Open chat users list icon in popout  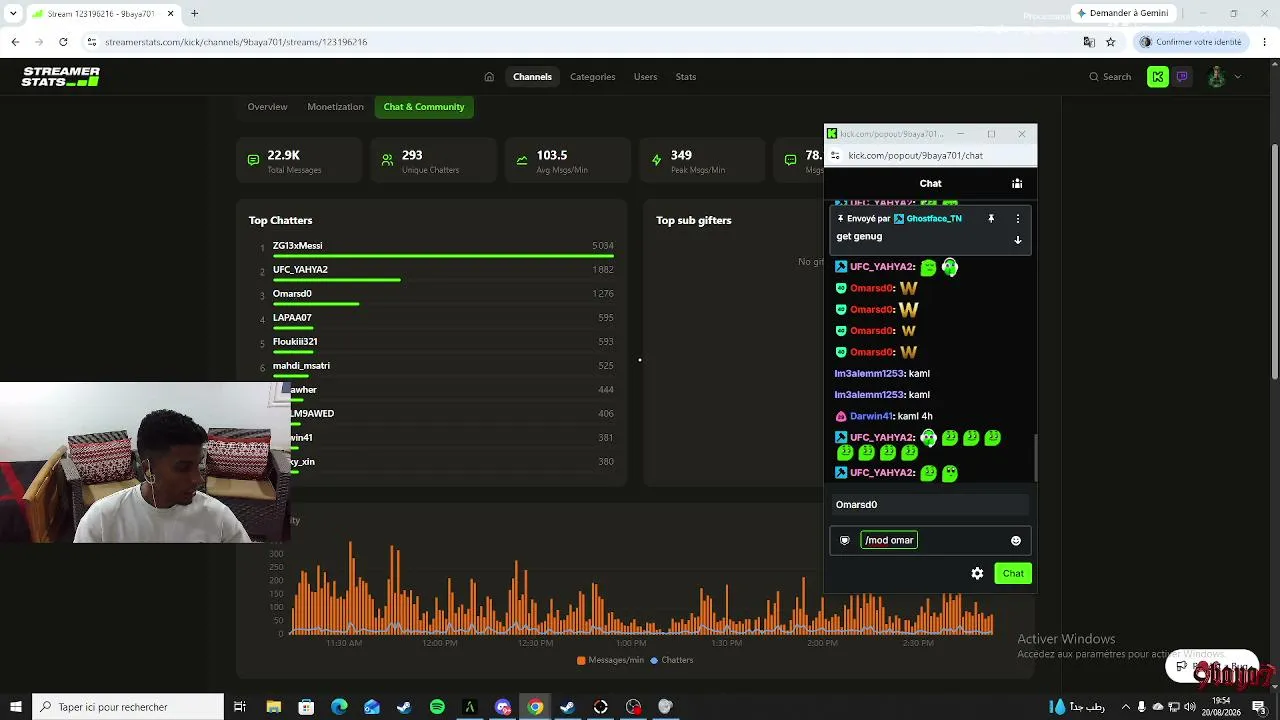pyautogui.click(x=1017, y=184)
